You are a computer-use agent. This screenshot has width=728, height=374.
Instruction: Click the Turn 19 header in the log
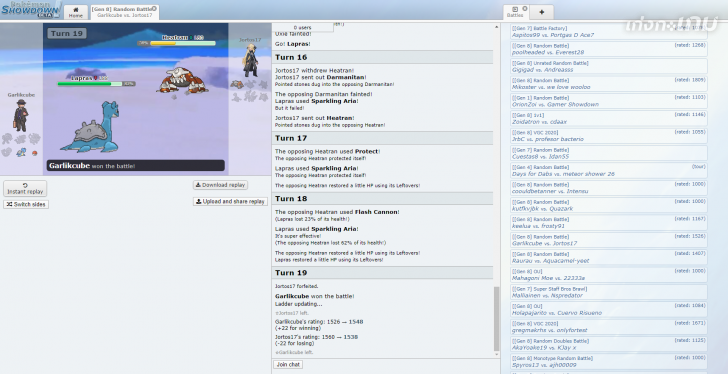pyautogui.click(x=382, y=273)
